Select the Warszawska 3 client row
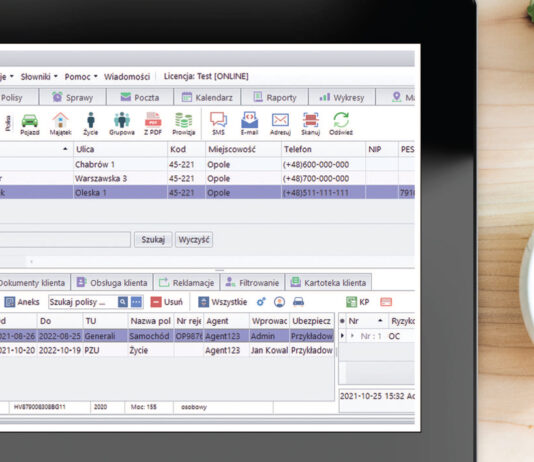Image resolution: width=534 pixels, height=462 pixels. coord(207,178)
